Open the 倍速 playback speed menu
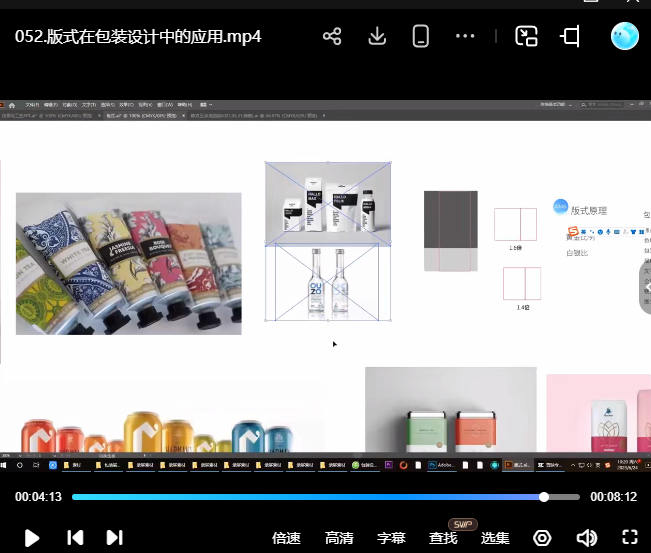This screenshot has height=553, width=651. point(286,538)
